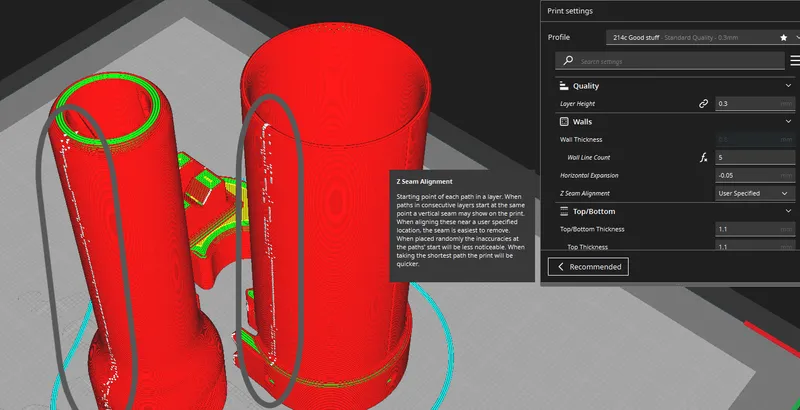Open the Z Seam Alignment dropdown
This screenshot has height=410, width=800.
tap(755, 193)
